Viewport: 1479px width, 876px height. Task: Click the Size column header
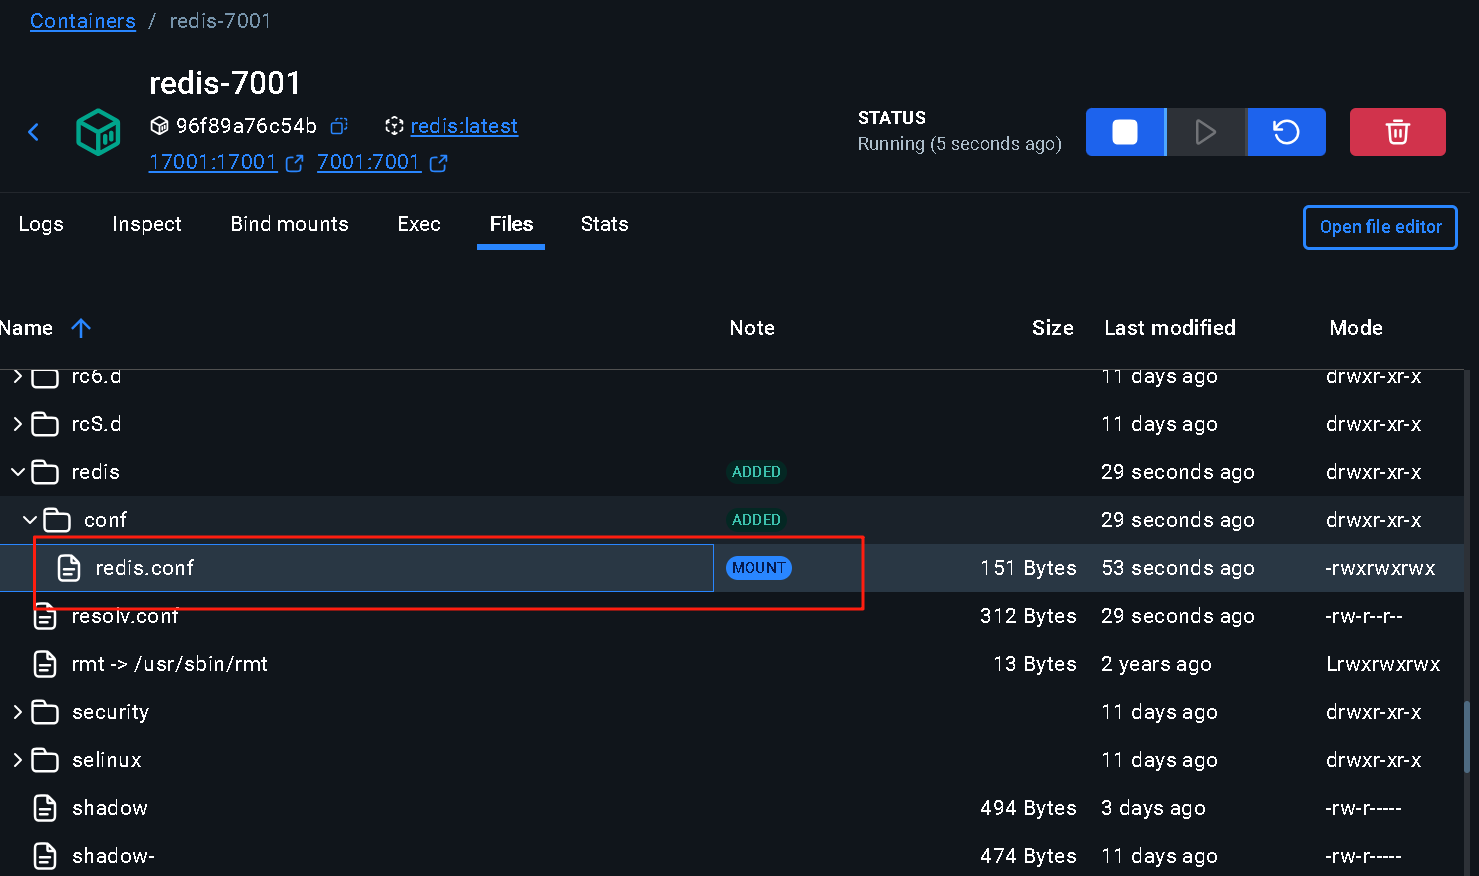(1053, 328)
